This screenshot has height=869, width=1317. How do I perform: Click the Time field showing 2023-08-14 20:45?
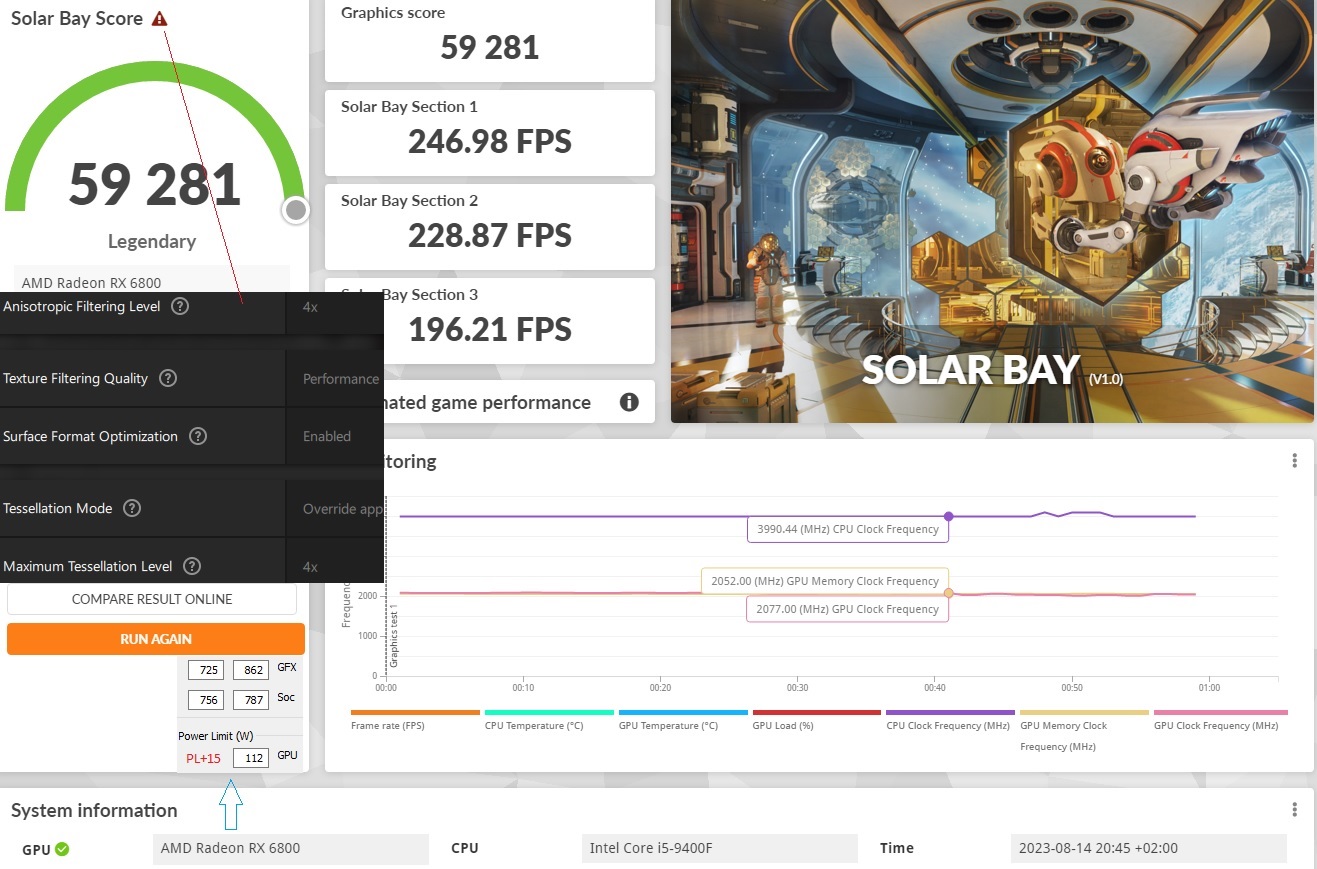pyautogui.click(x=1148, y=848)
